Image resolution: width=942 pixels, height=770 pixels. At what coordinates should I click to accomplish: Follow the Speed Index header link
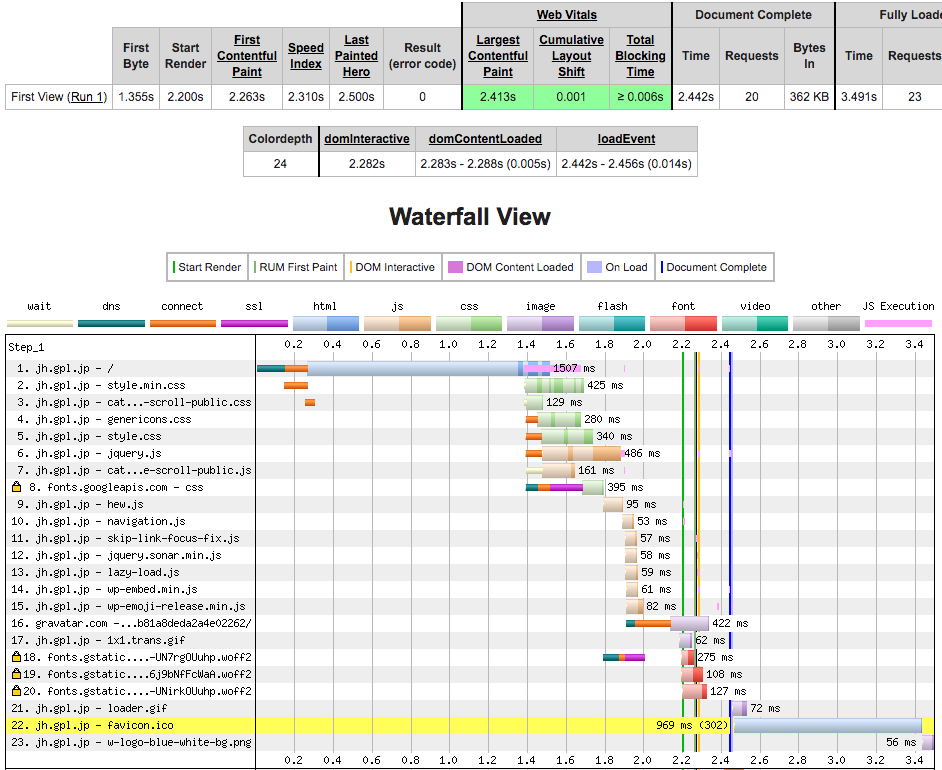pos(306,56)
